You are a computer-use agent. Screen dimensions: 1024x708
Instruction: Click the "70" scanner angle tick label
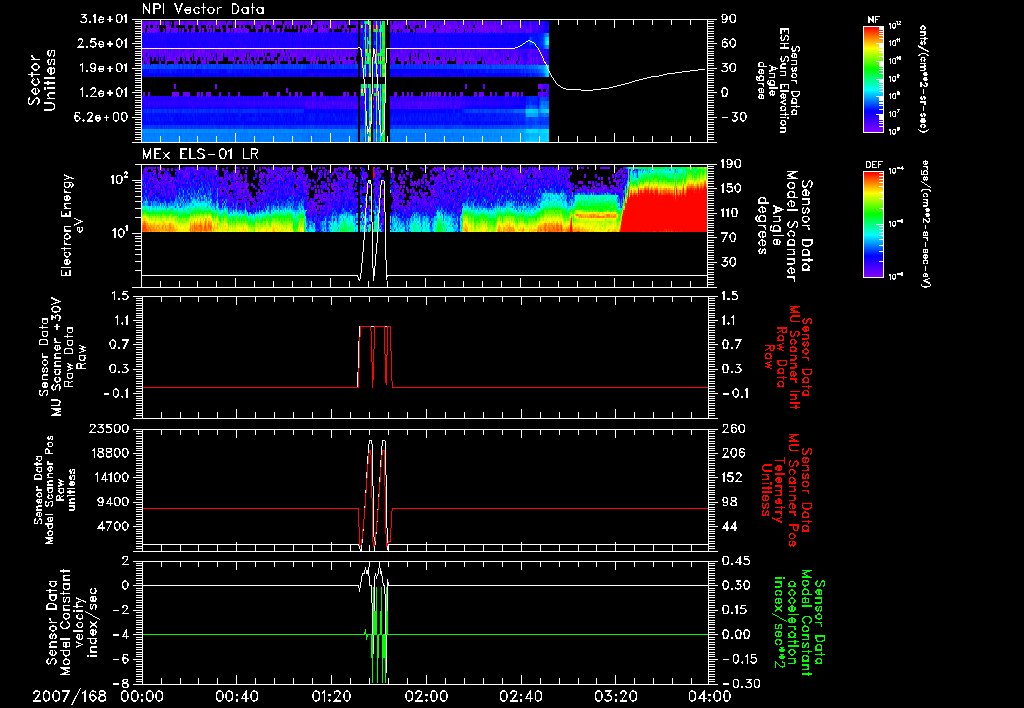coord(729,238)
